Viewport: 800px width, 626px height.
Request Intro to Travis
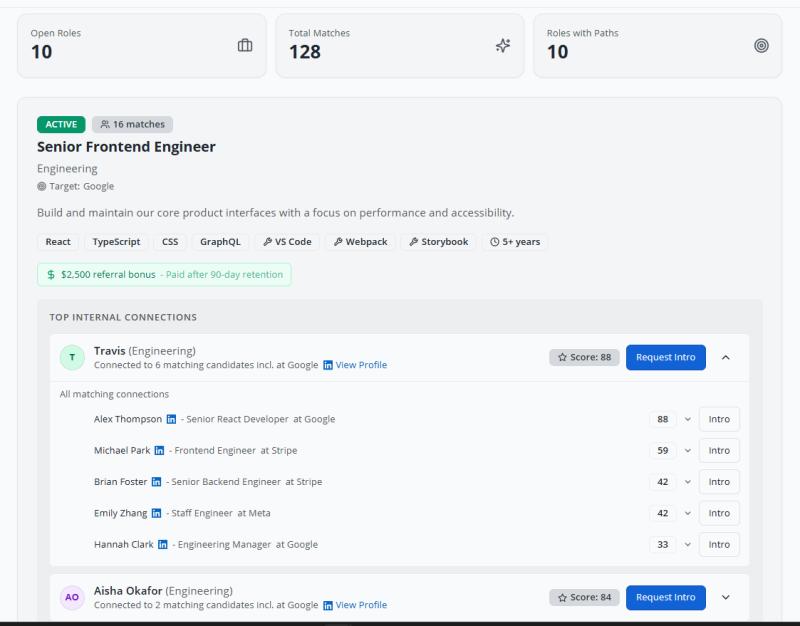tap(665, 358)
